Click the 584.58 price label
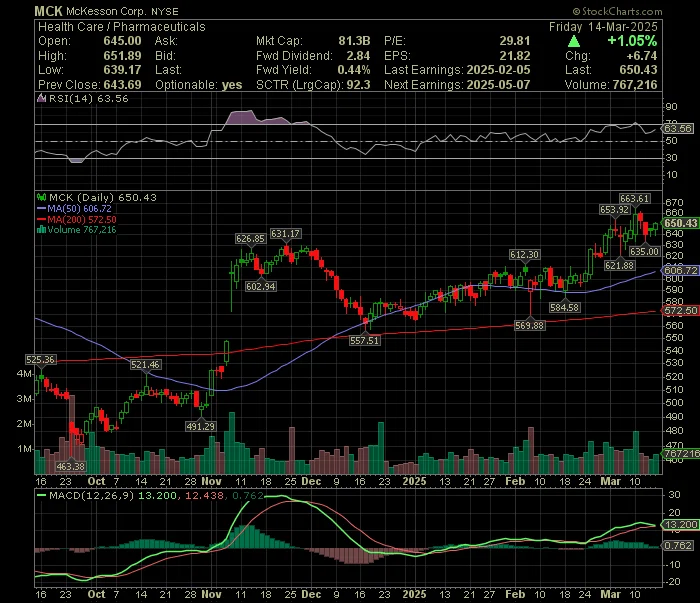700x603 pixels. point(565,308)
